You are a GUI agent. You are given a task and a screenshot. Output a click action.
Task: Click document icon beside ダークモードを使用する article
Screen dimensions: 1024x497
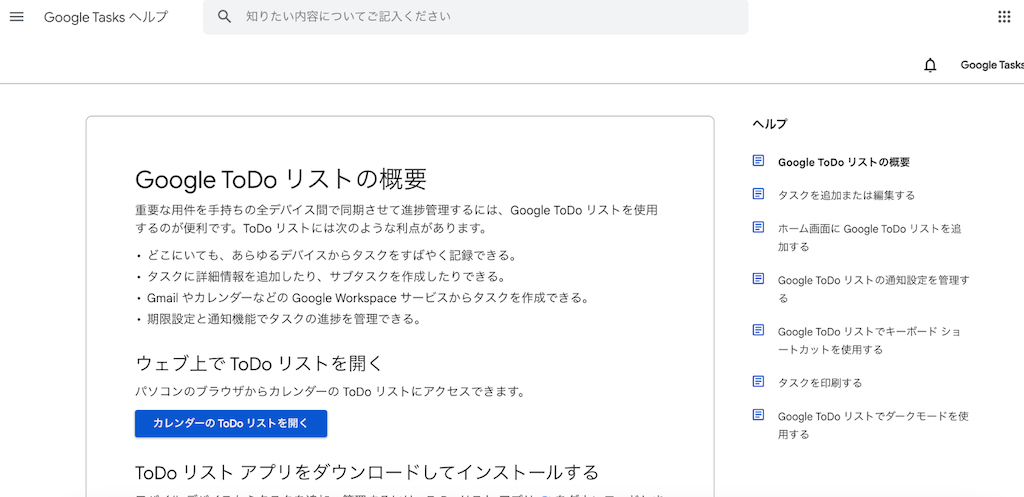tap(758, 415)
